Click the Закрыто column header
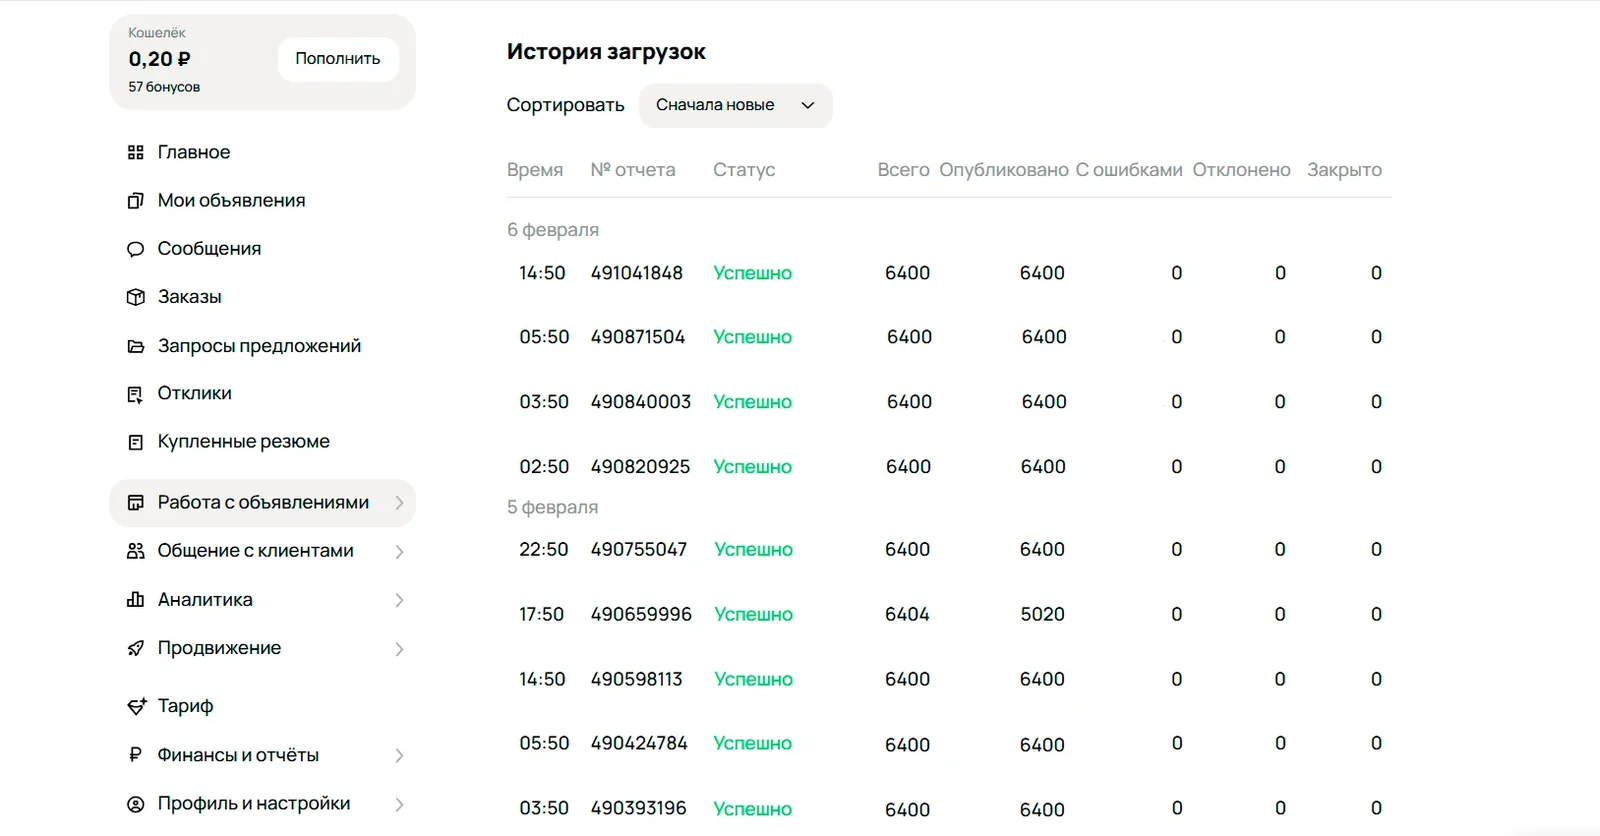 click(x=1344, y=170)
